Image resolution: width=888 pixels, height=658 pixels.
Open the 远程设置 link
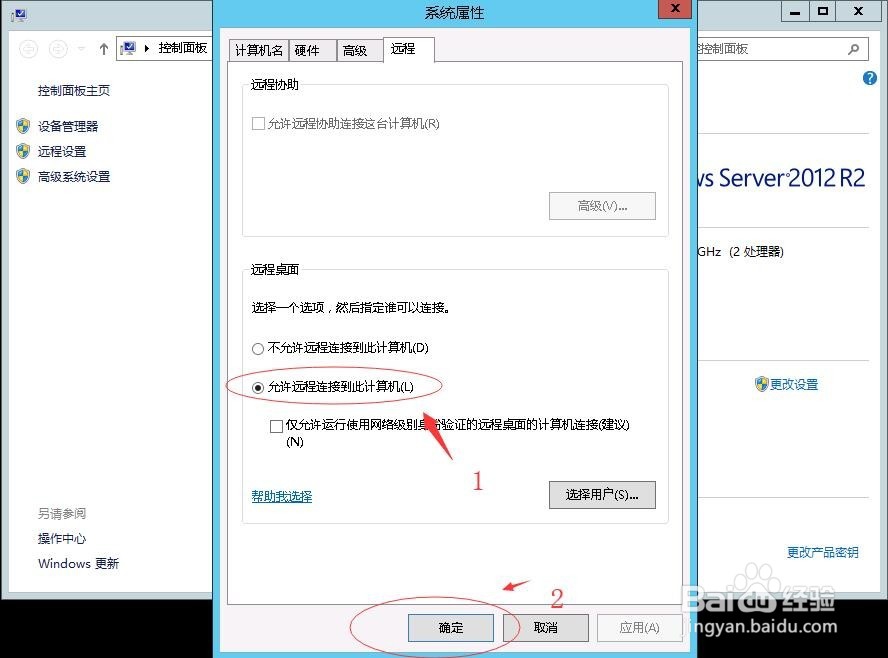[62, 151]
